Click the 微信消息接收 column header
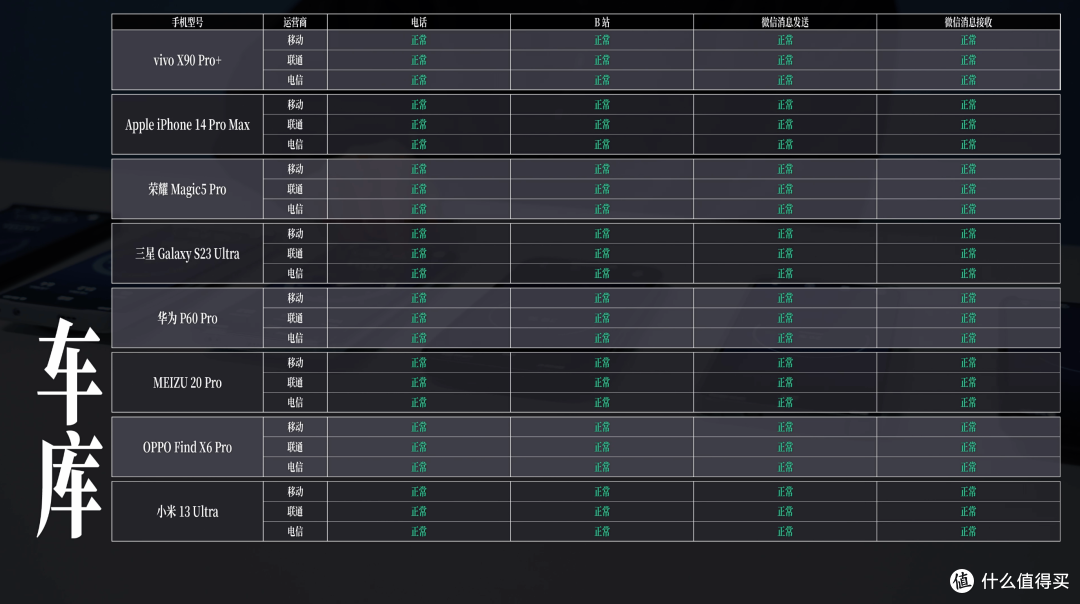This screenshot has height=604, width=1080. [968, 22]
